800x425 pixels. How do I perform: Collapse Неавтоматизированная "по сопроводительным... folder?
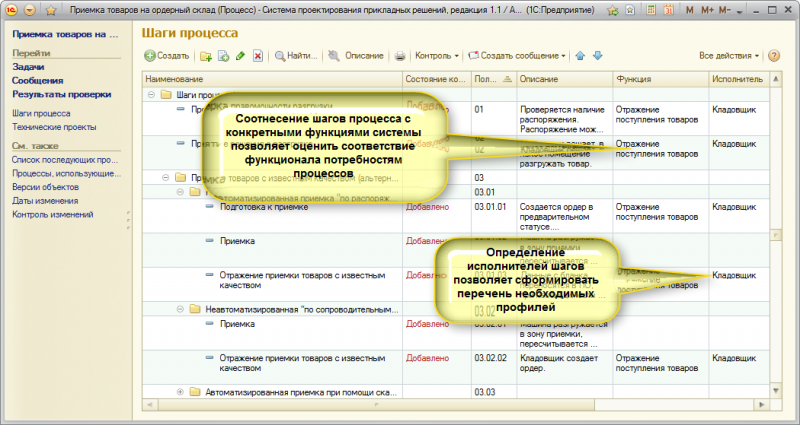coord(180,309)
